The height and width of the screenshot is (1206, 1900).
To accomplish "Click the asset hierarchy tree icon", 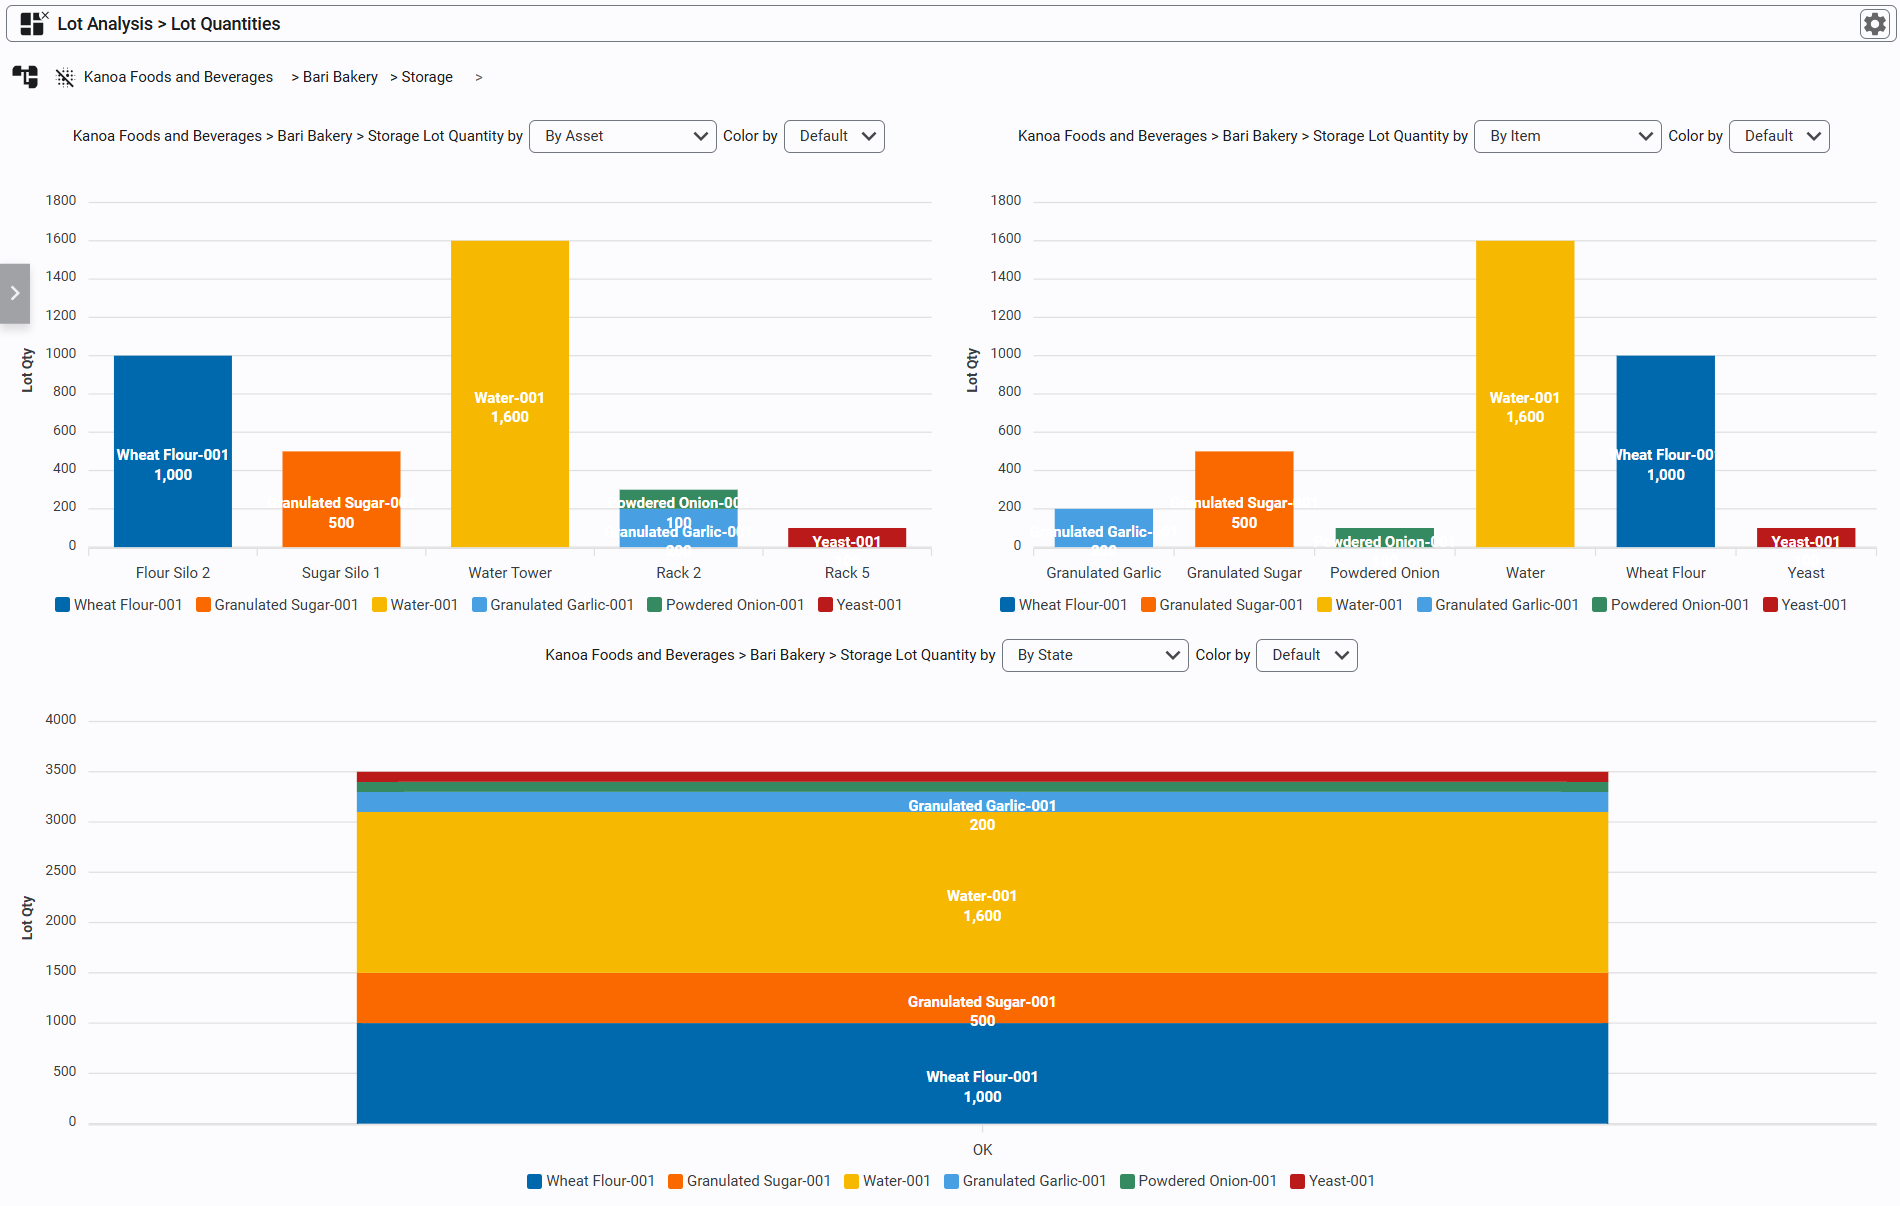I will [25, 77].
